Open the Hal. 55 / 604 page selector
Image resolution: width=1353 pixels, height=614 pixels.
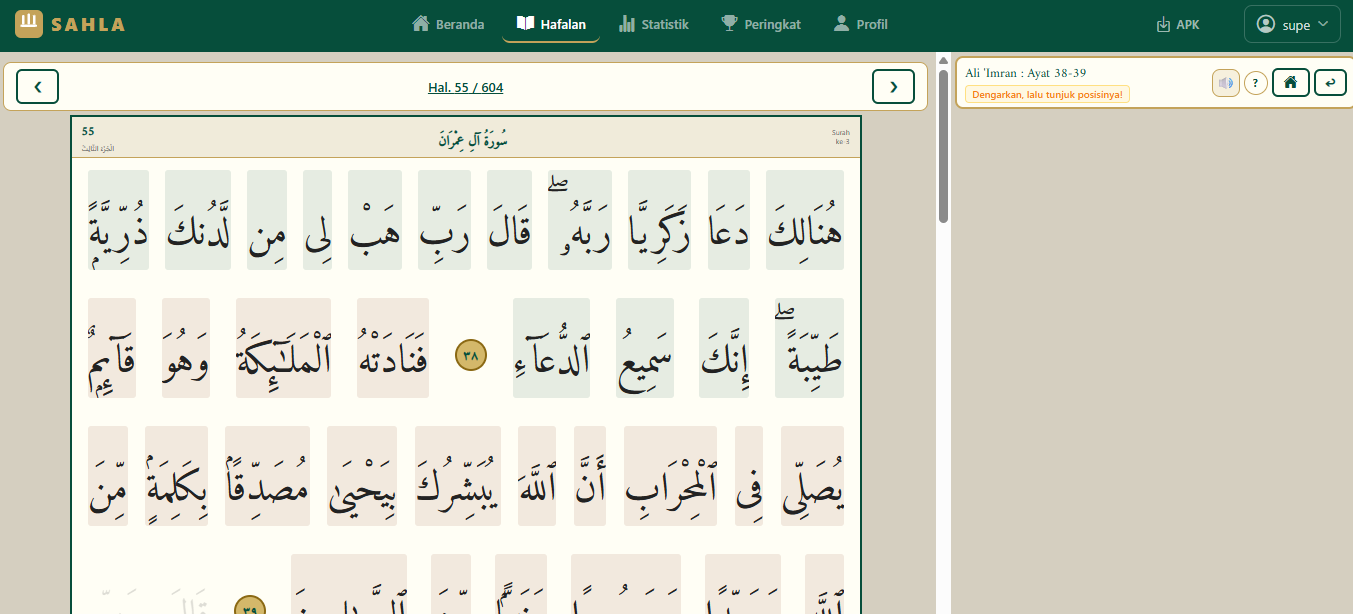coord(465,88)
